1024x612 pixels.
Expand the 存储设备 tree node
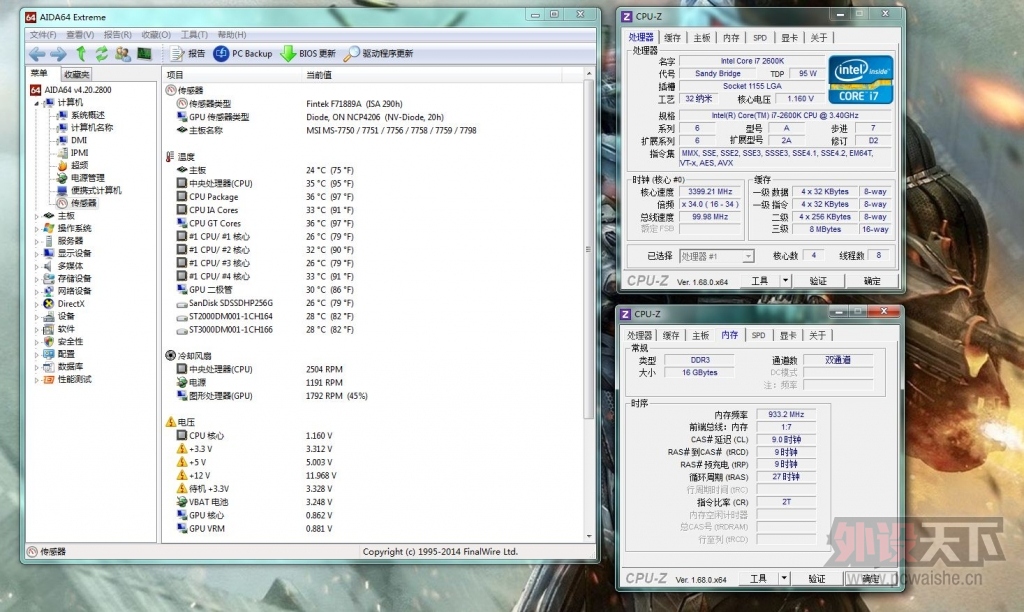tap(37, 278)
